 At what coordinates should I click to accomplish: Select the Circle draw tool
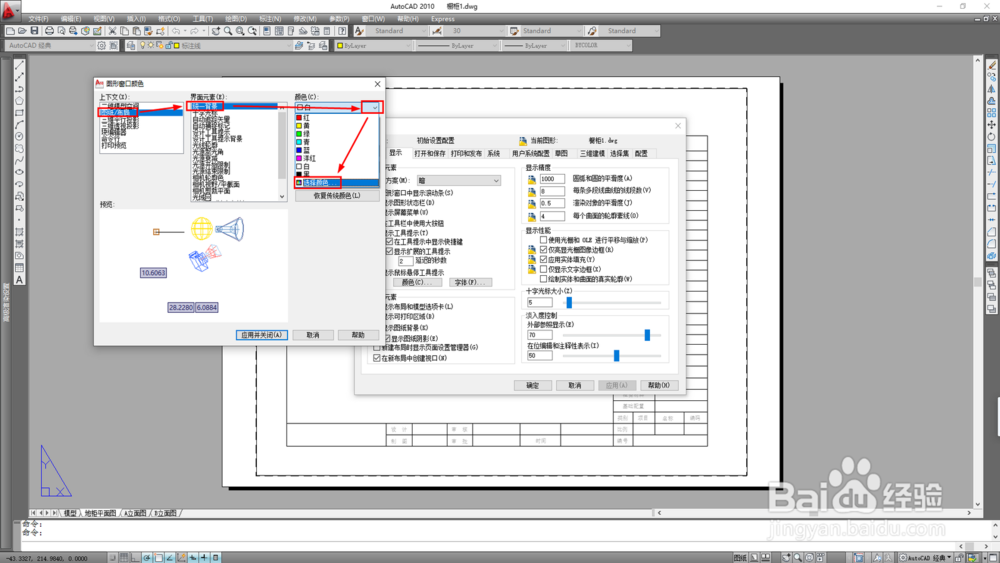[x=19, y=136]
